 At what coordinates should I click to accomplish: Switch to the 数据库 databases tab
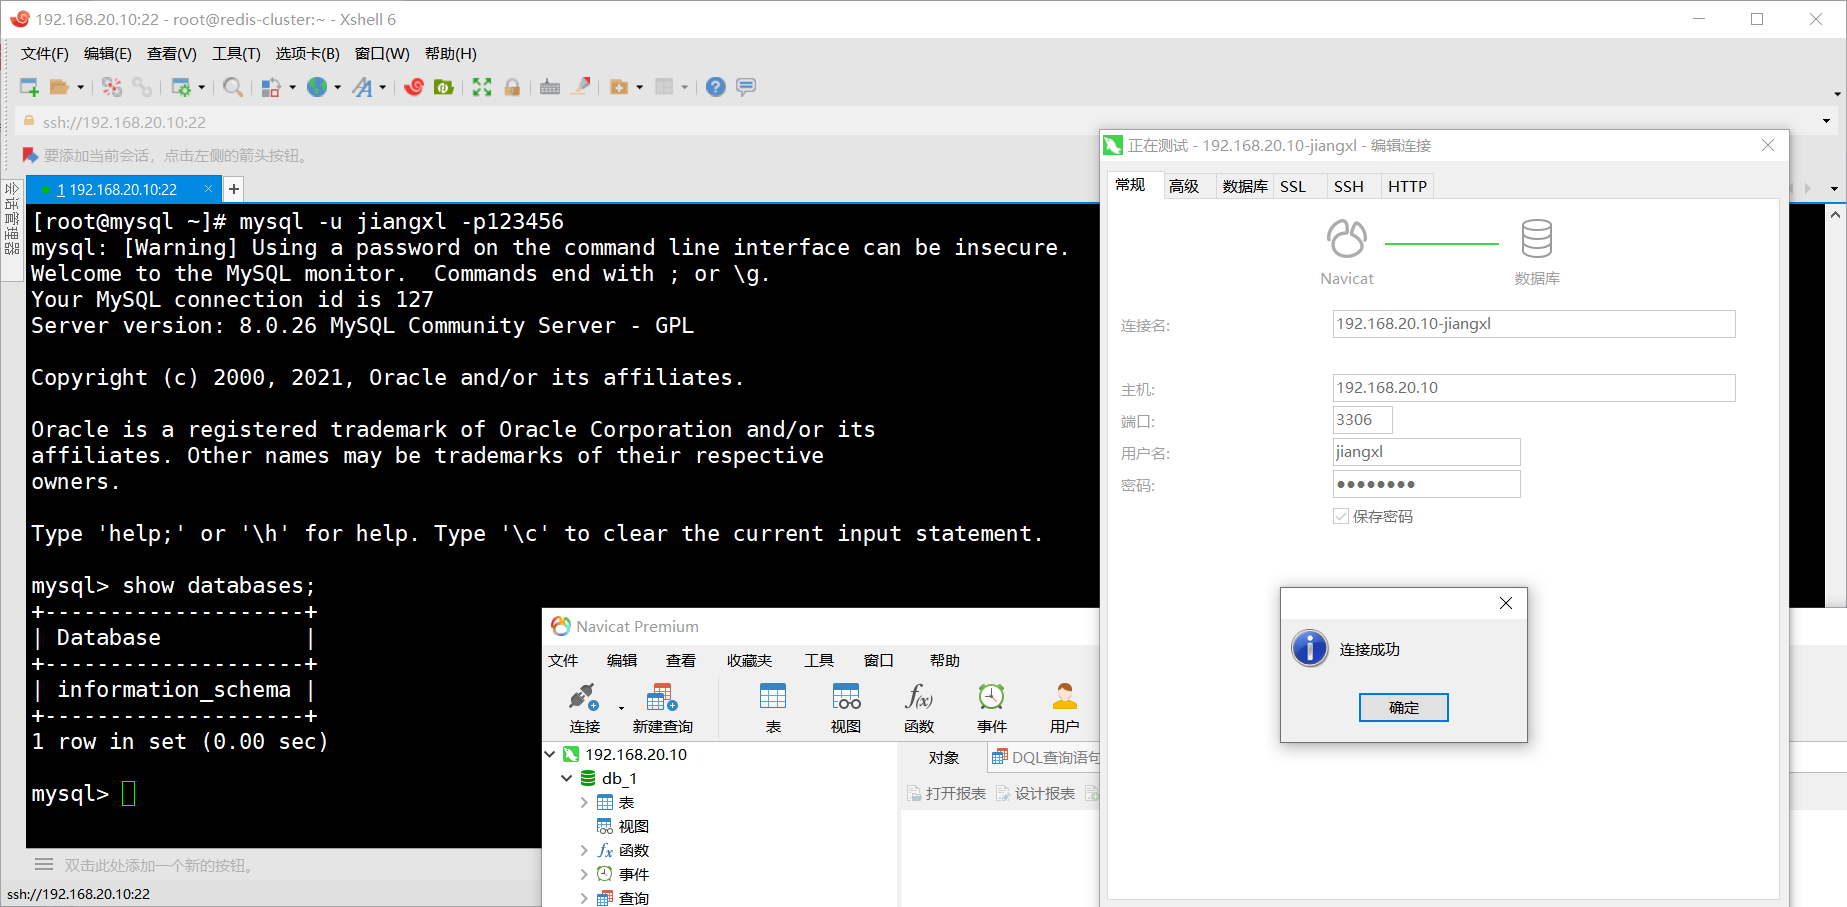pyautogui.click(x=1245, y=186)
